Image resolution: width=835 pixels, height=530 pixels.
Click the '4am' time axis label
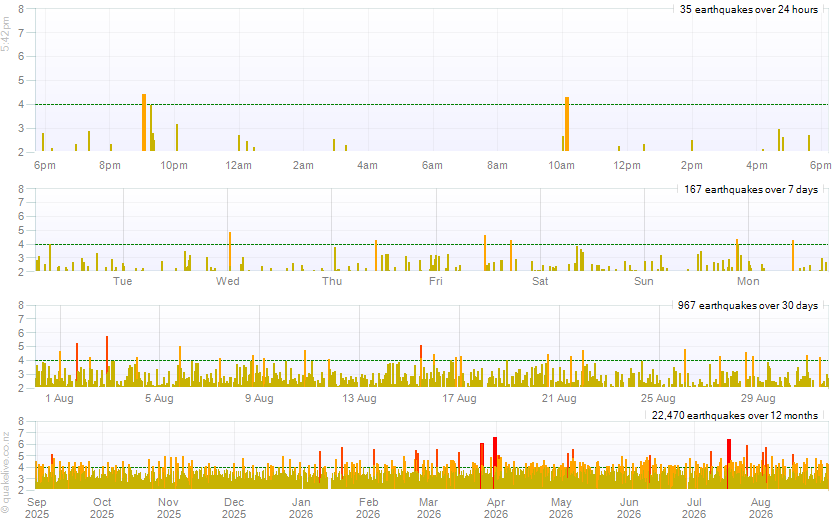367,166
